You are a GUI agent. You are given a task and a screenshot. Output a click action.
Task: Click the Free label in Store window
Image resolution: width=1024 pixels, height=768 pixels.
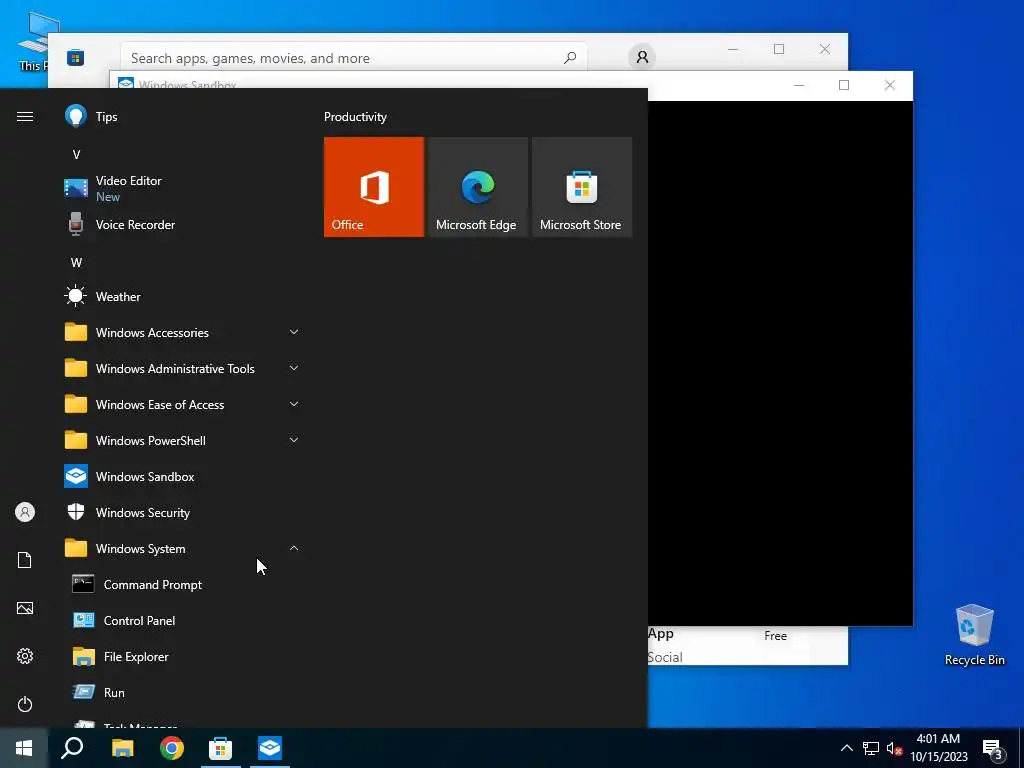click(775, 635)
